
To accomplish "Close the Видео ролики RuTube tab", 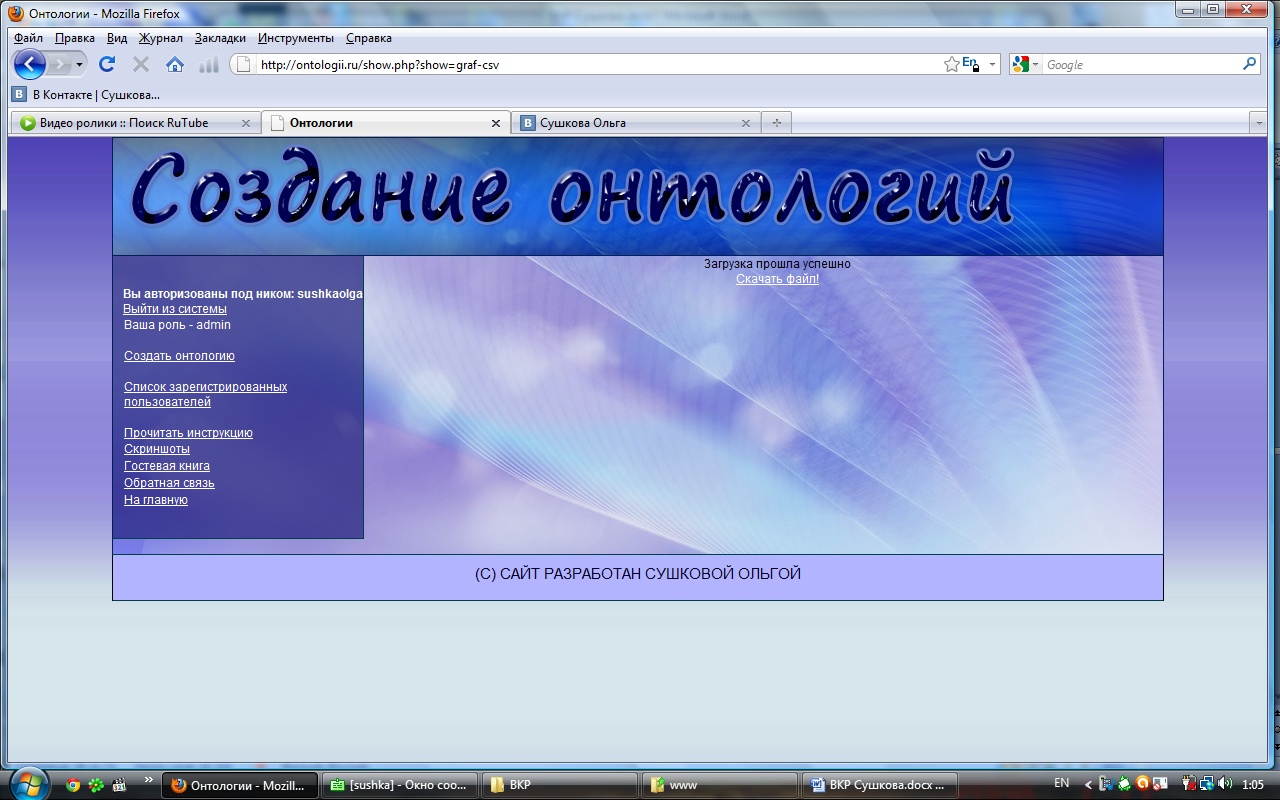I will (x=246, y=123).
